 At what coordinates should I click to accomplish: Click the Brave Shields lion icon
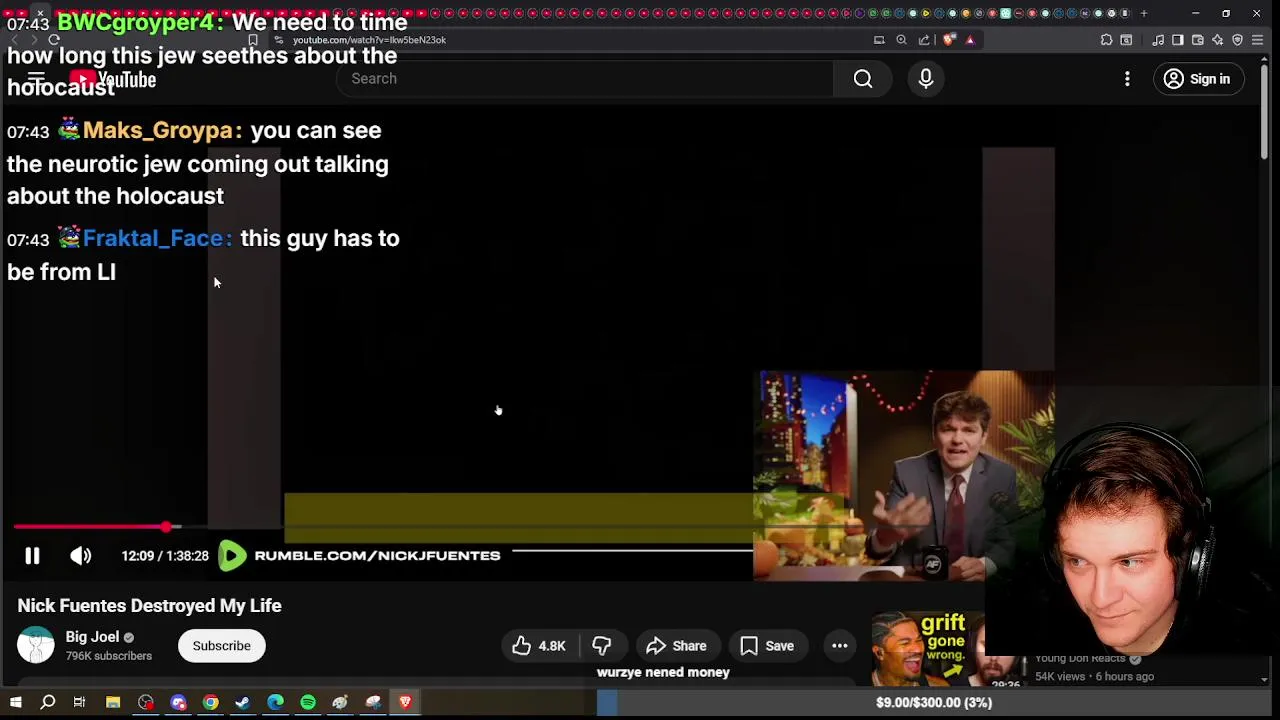coord(948,40)
